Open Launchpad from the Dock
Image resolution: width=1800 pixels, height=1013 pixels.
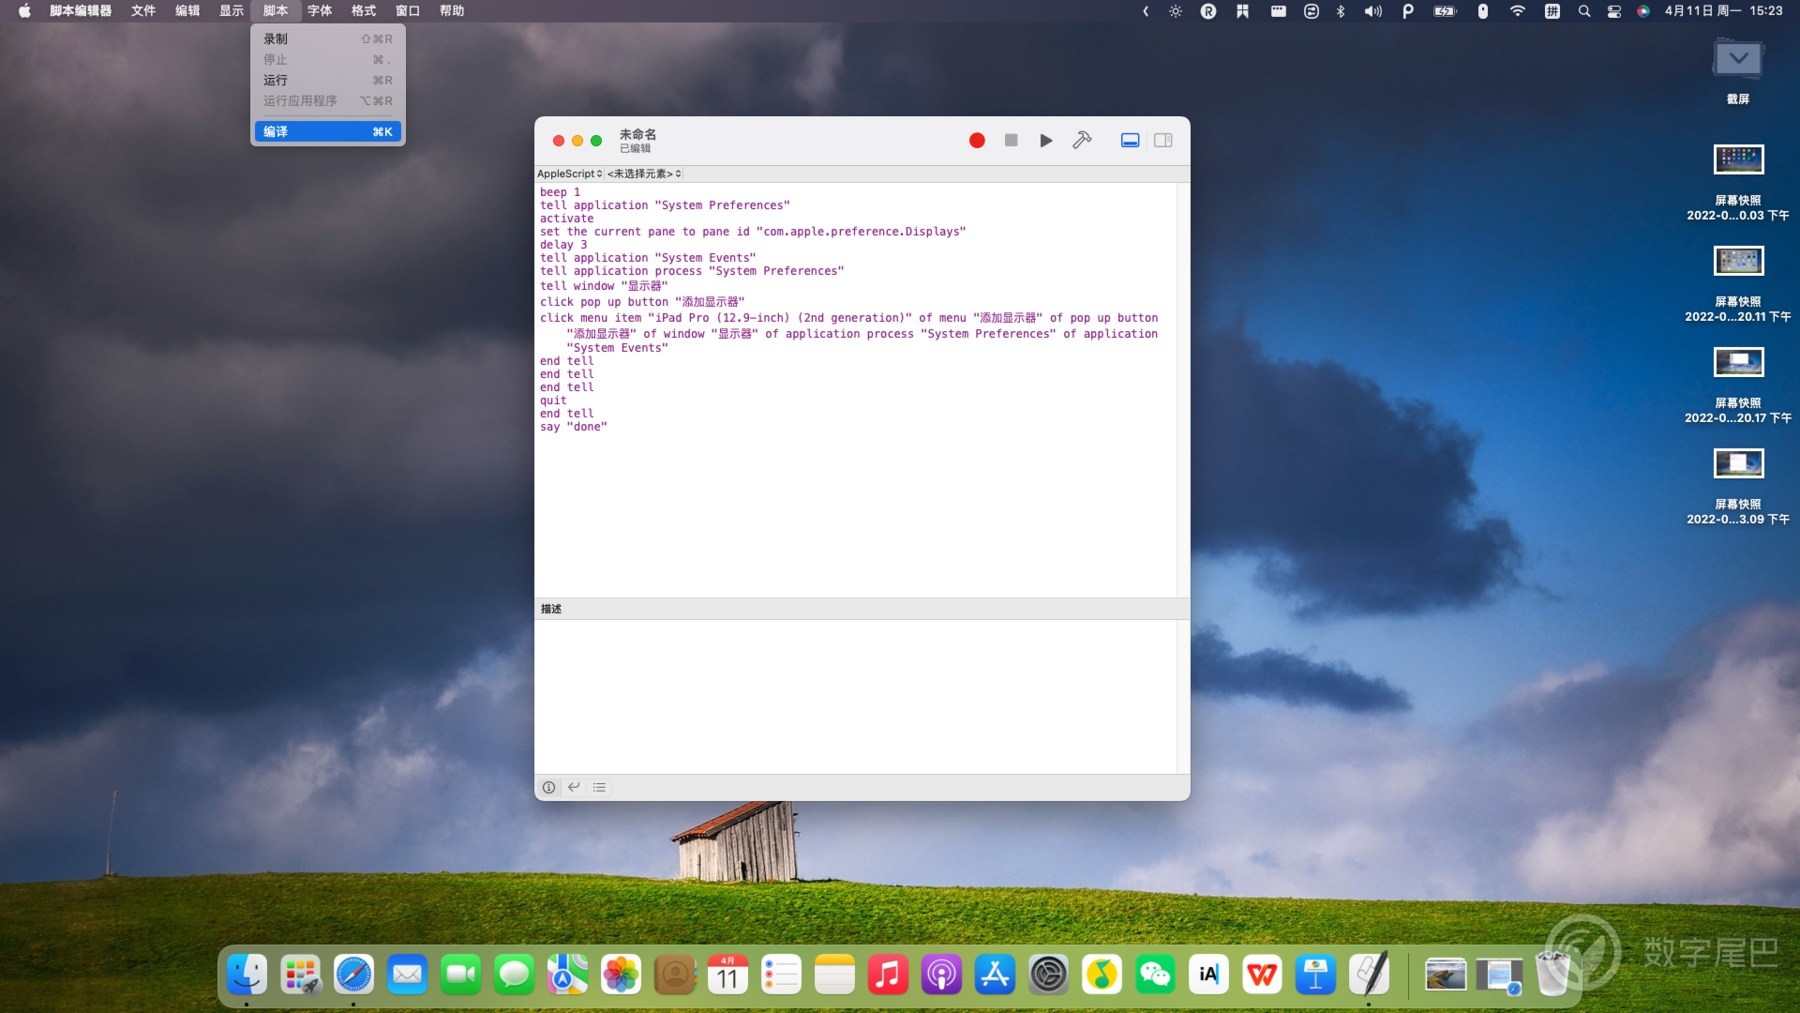[300, 974]
